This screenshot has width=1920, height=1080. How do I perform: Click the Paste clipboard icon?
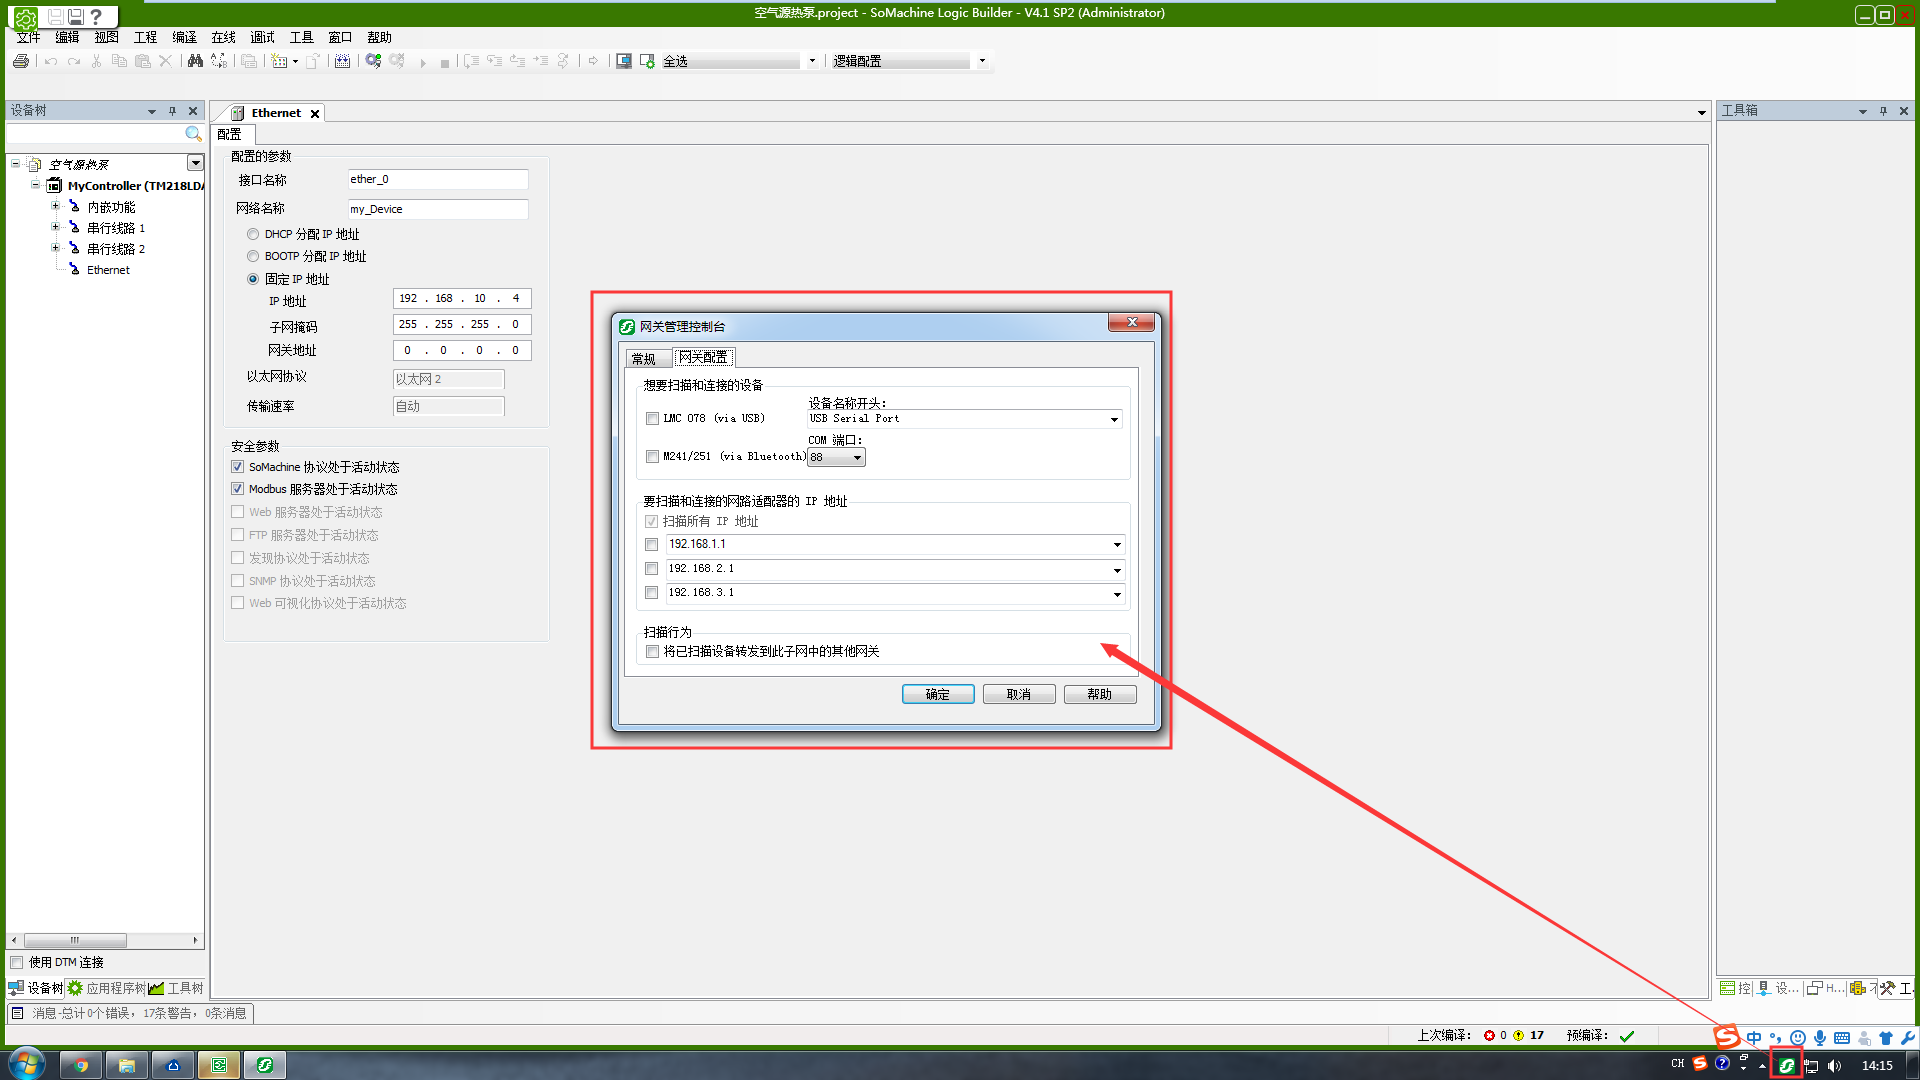143,61
